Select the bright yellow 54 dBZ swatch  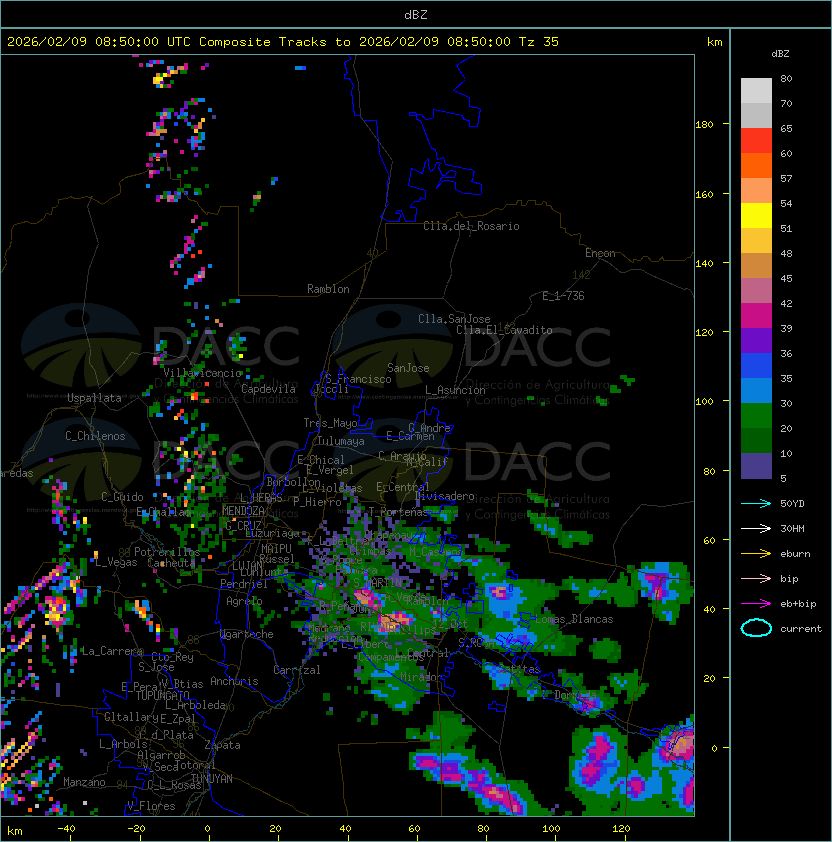pos(756,216)
